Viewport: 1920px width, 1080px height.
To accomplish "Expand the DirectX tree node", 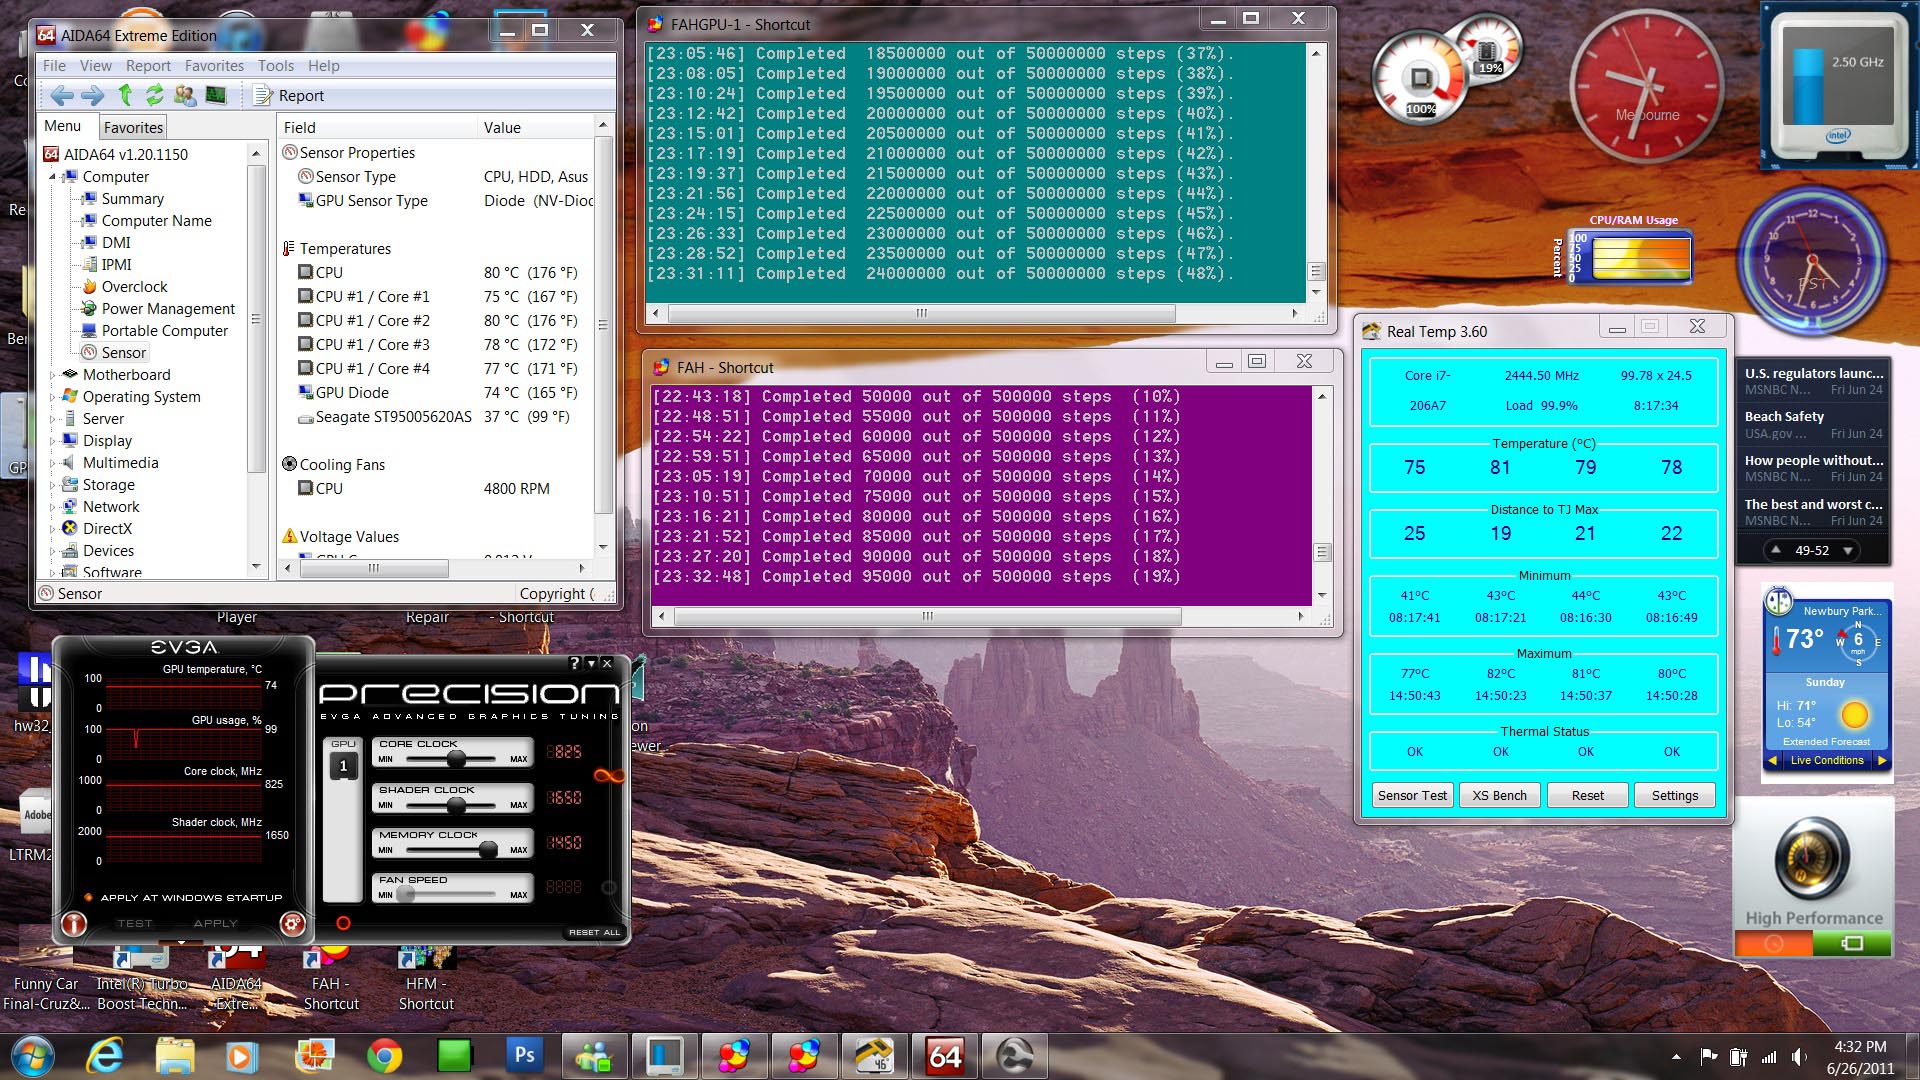I will 53,528.
